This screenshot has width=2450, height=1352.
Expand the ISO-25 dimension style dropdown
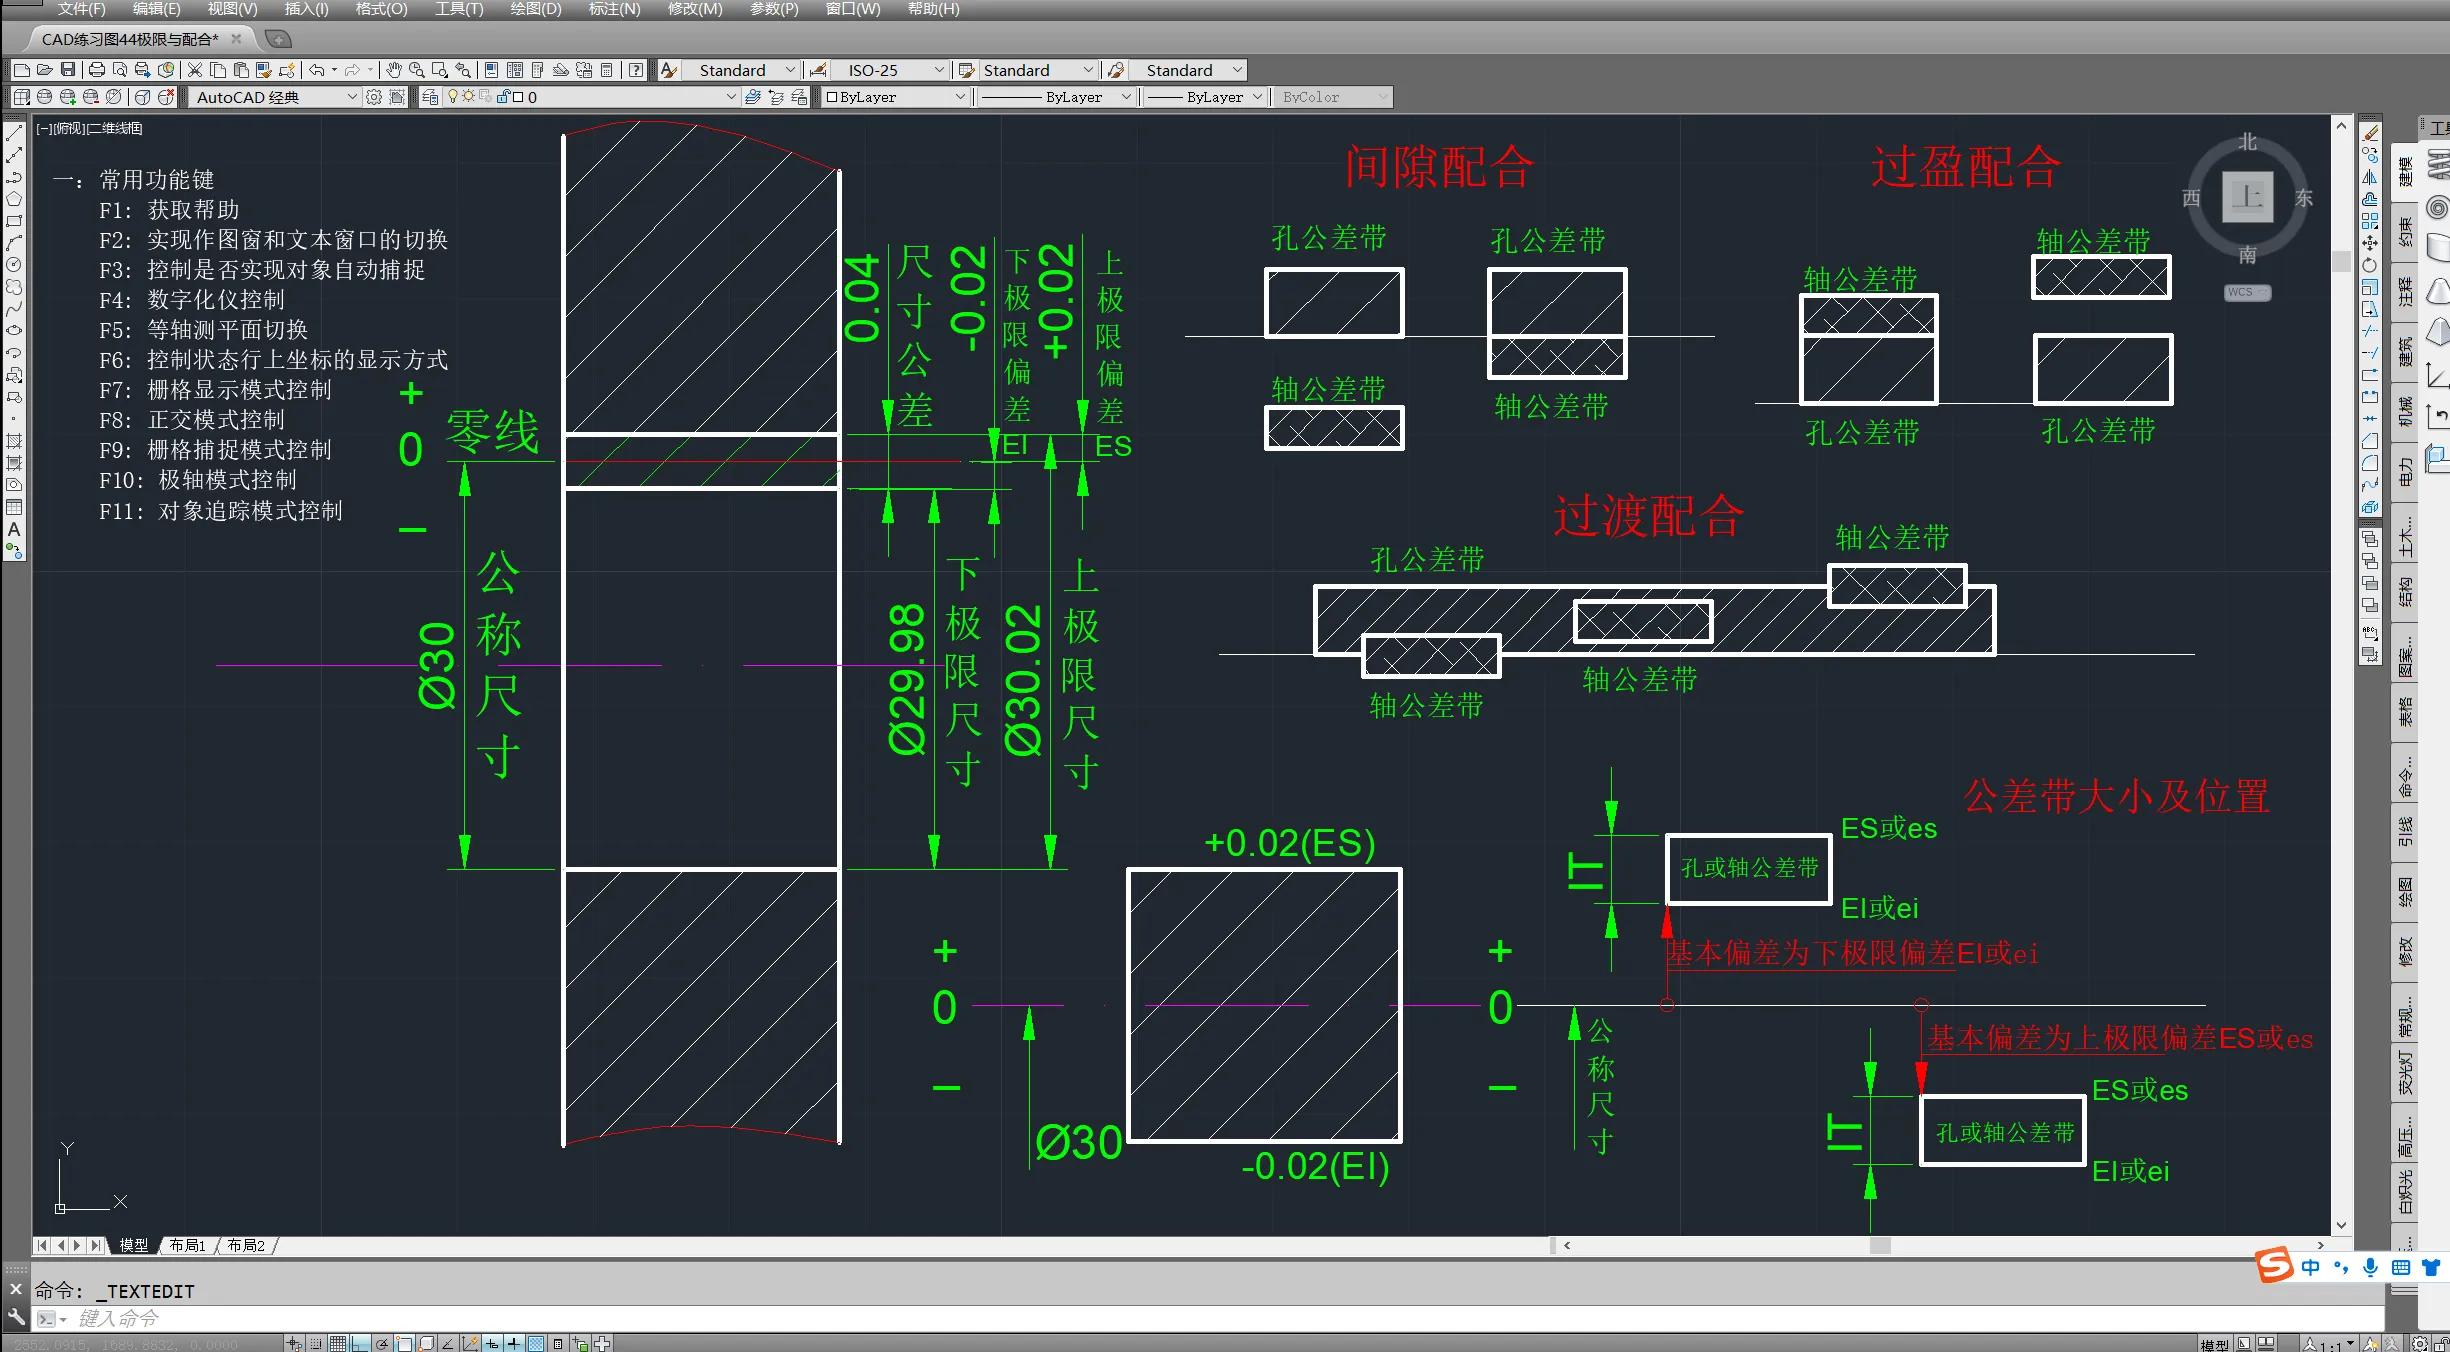tap(938, 70)
